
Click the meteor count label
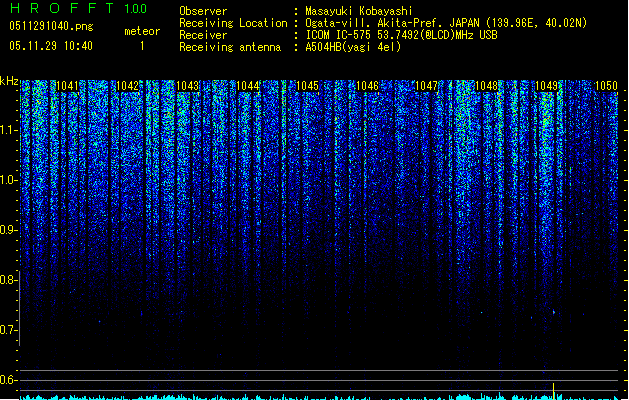(x=142, y=31)
